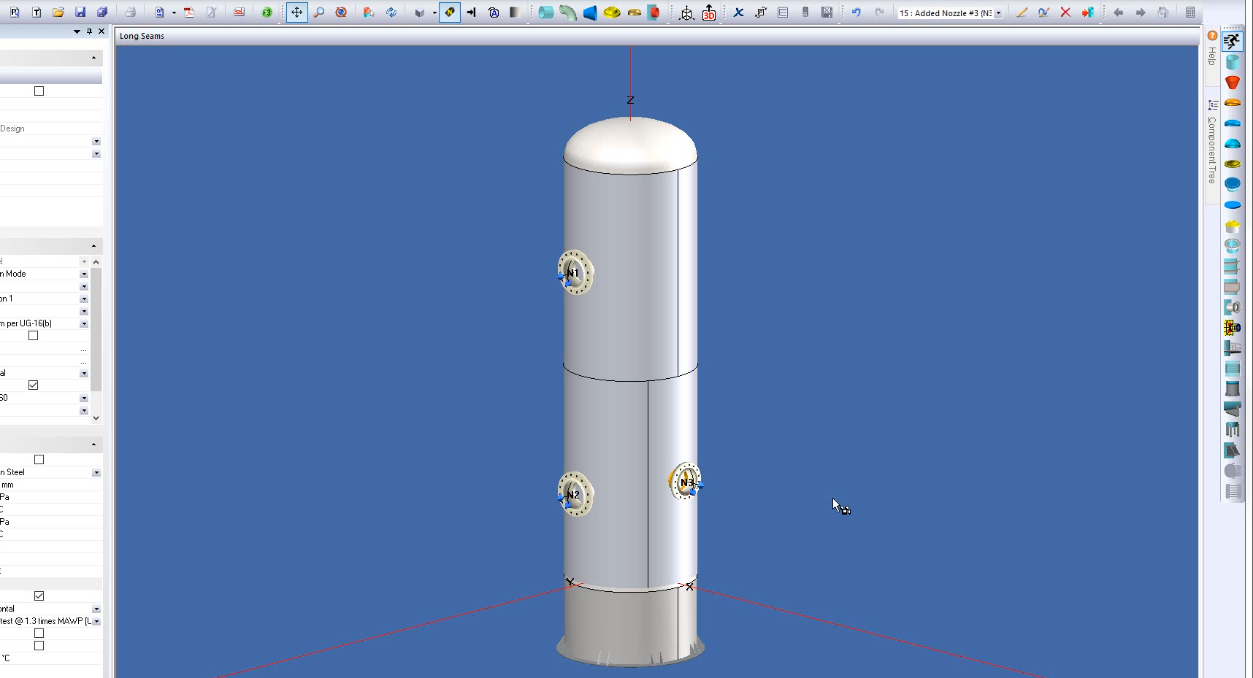Uncheck the checked box above the '60' field
The width and height of the screenshot is (1253, 678).
click(33, 384)
